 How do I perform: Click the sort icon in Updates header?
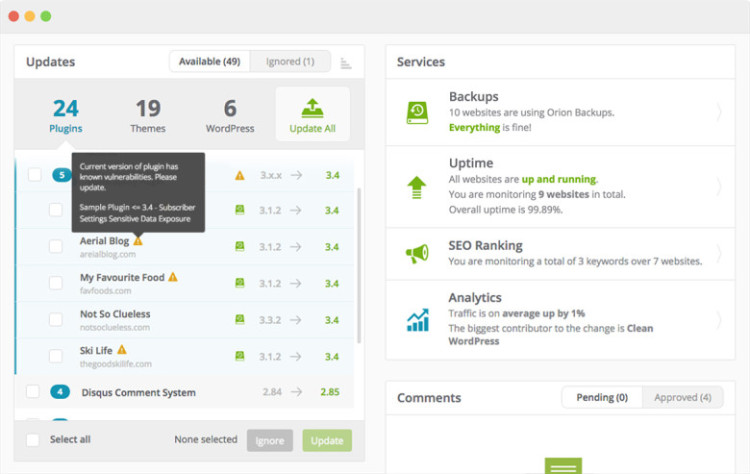coord(346,63)
